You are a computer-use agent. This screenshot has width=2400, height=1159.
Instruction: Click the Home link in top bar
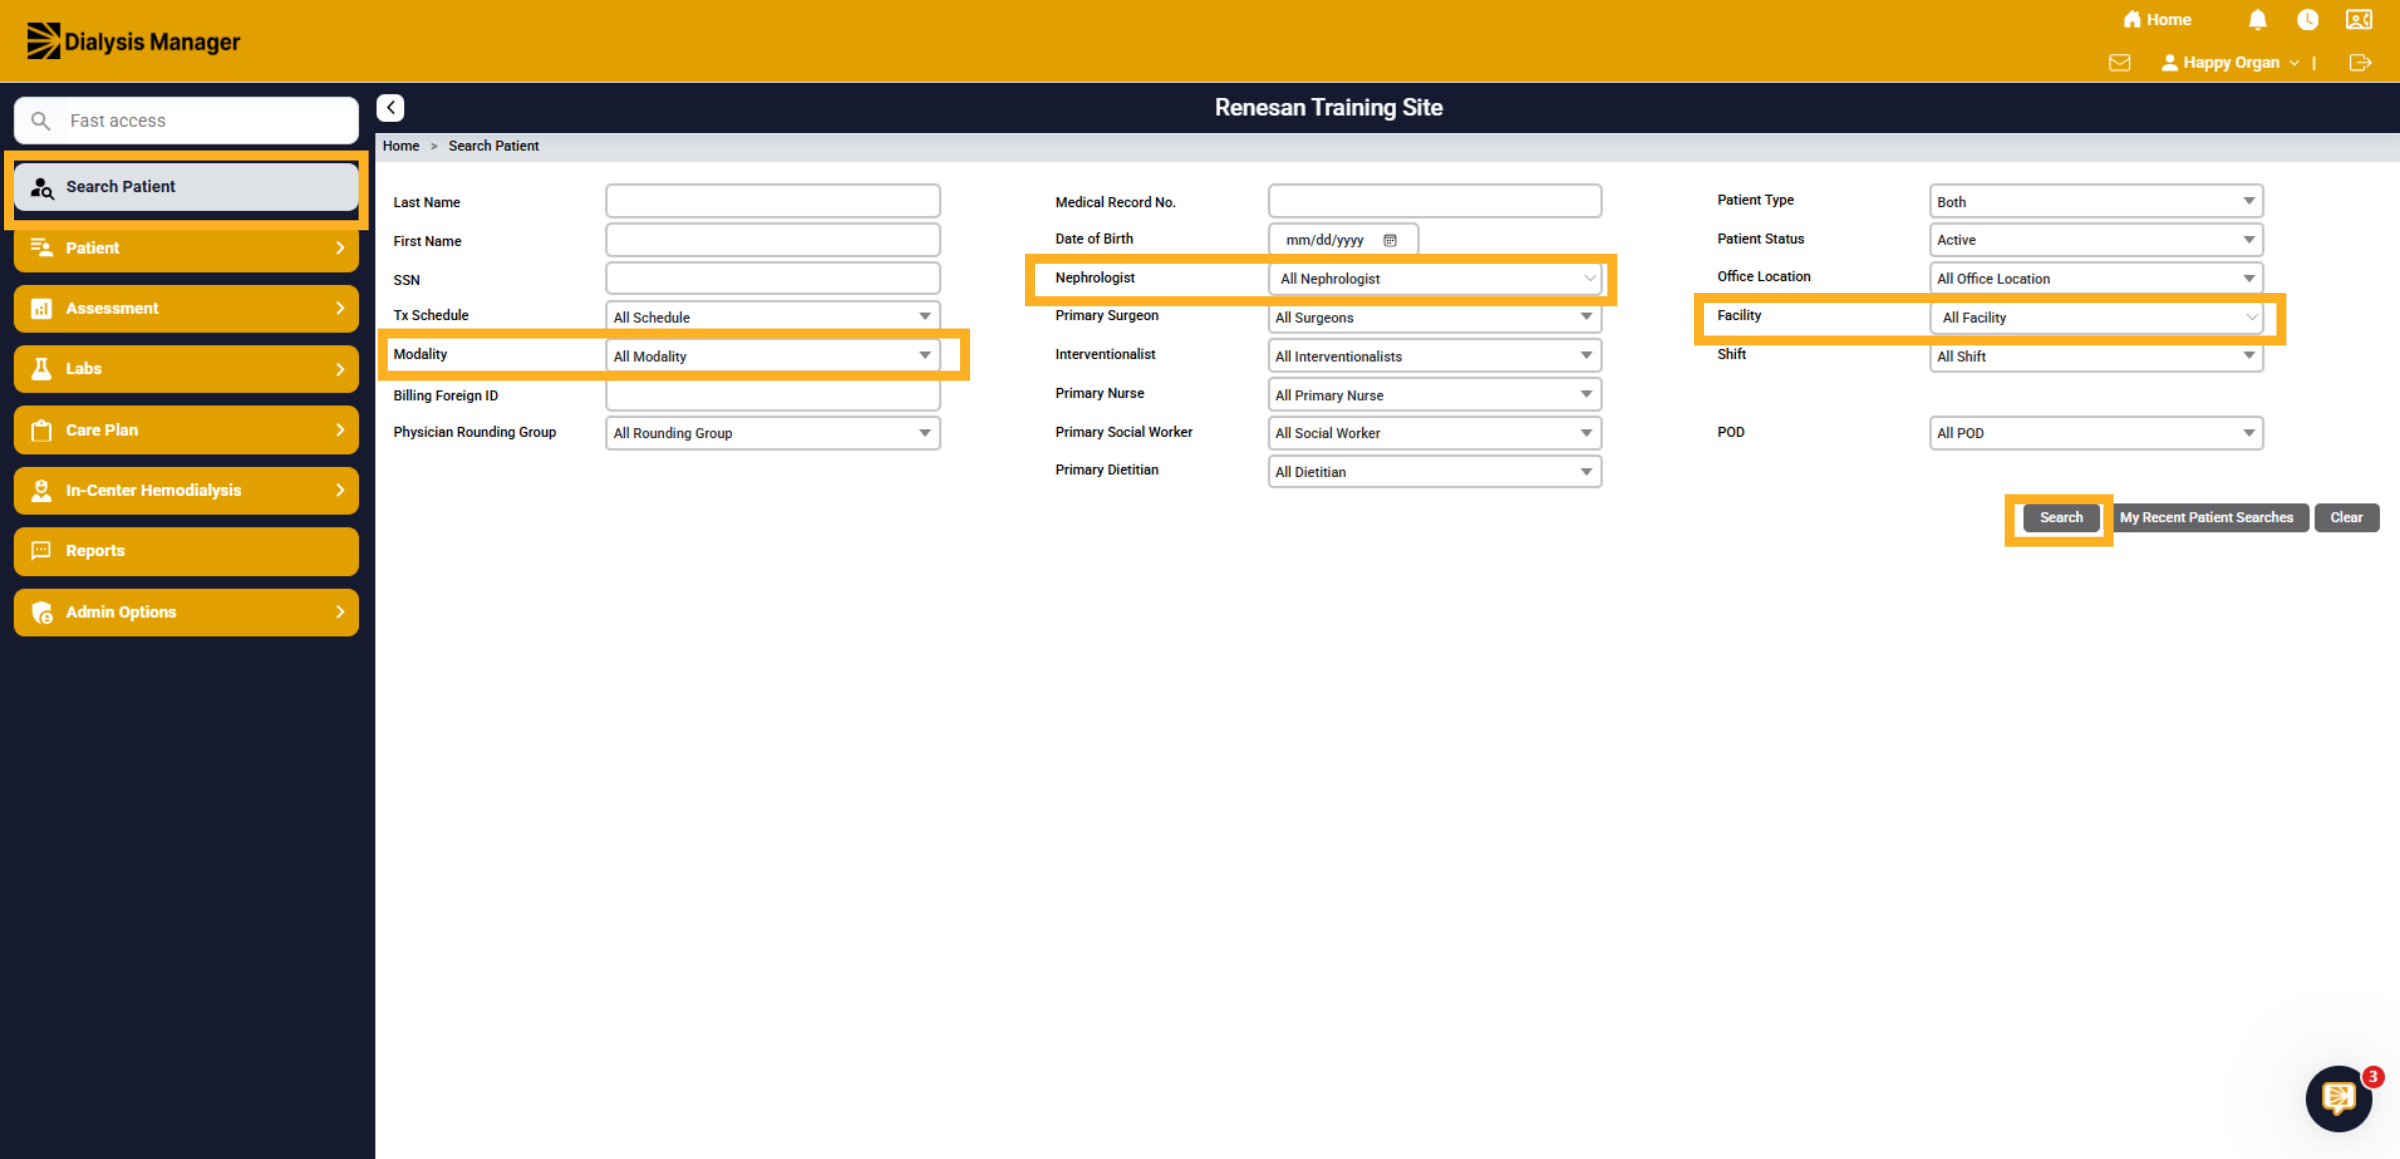pyautogui.click(x=2157, y=20)
